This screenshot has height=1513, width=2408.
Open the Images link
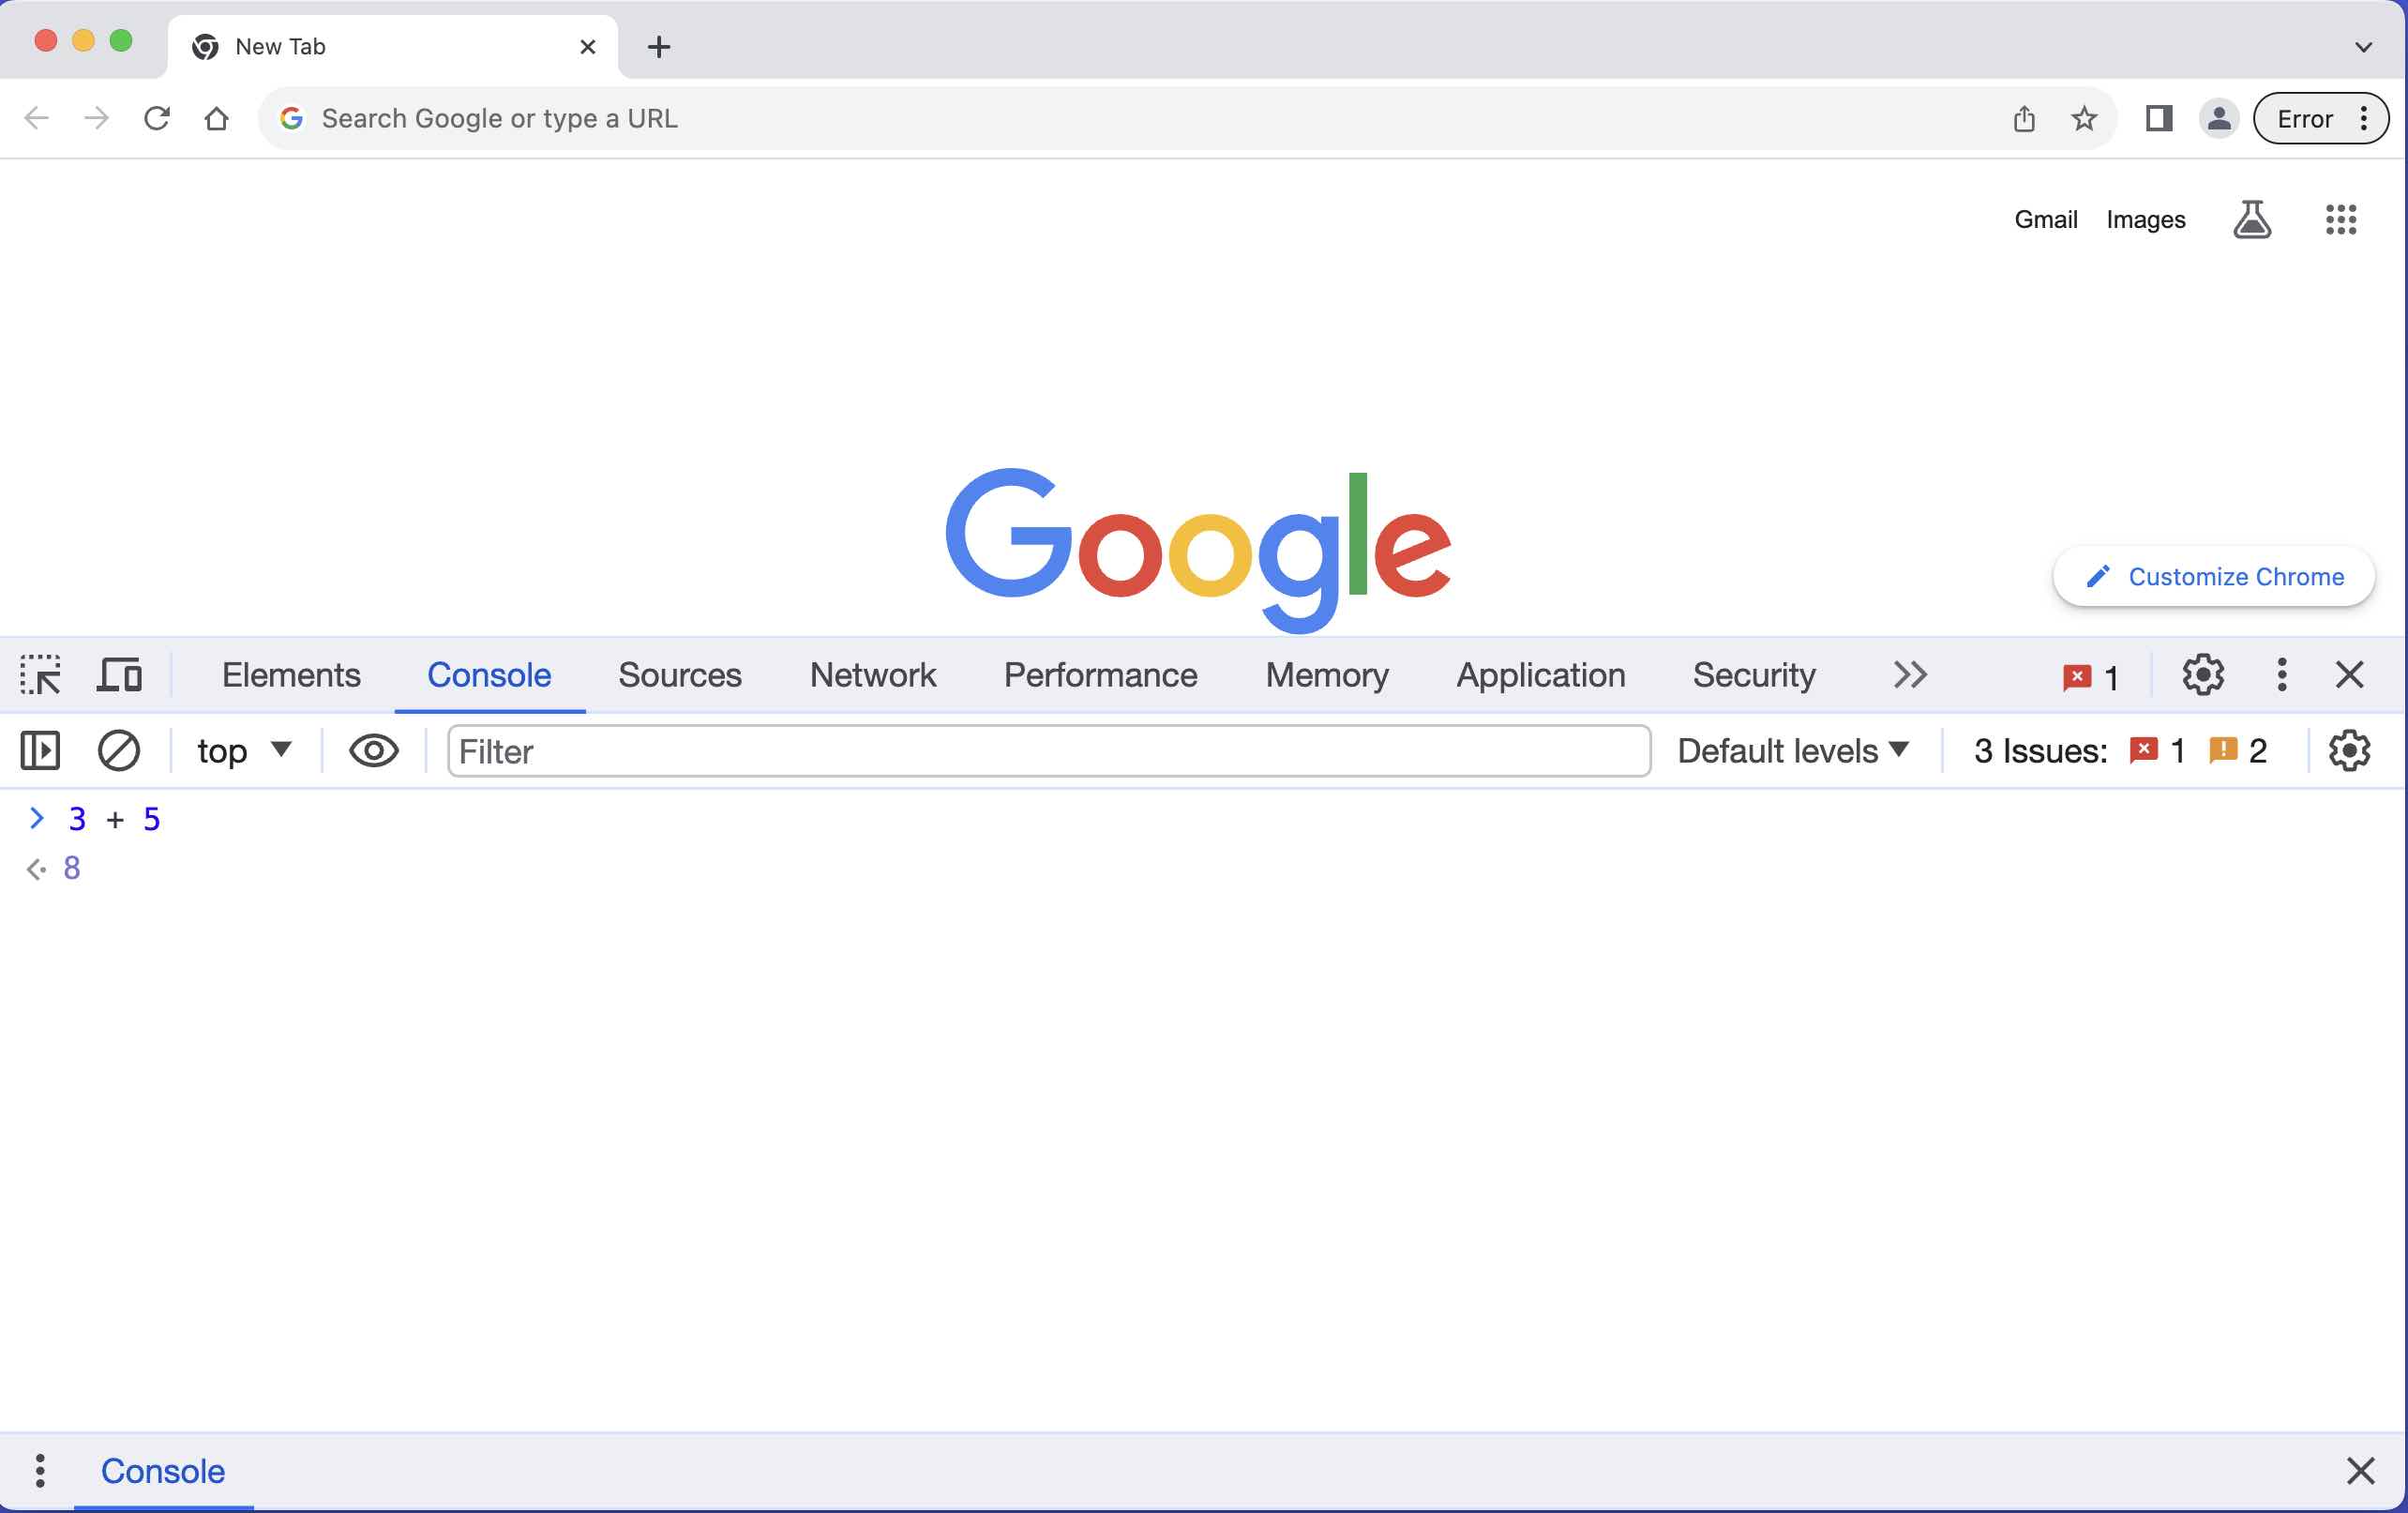pyautogui.click(x=2145, y=219)
